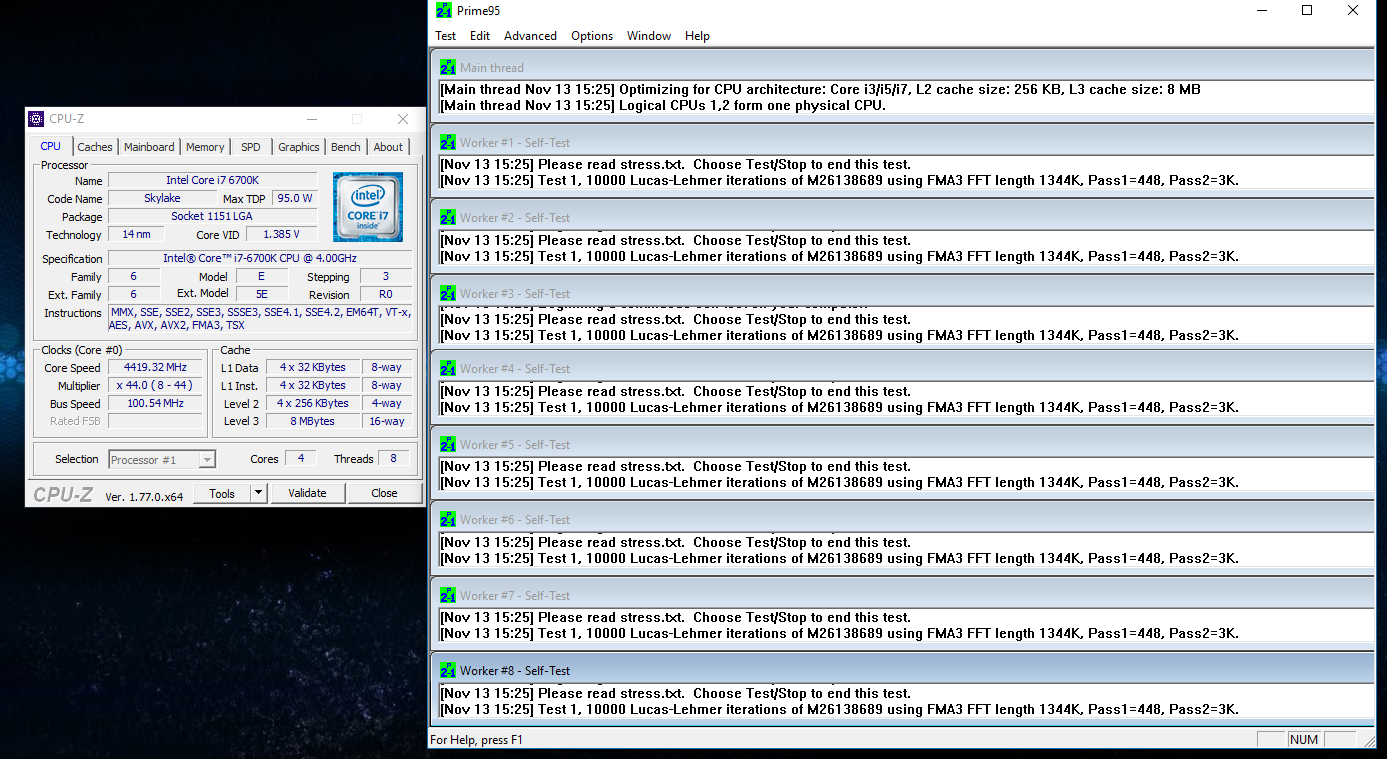This screenshot has height=759, width=1387.
Task: Click the Threads count value 8
Action: [393, 459]
